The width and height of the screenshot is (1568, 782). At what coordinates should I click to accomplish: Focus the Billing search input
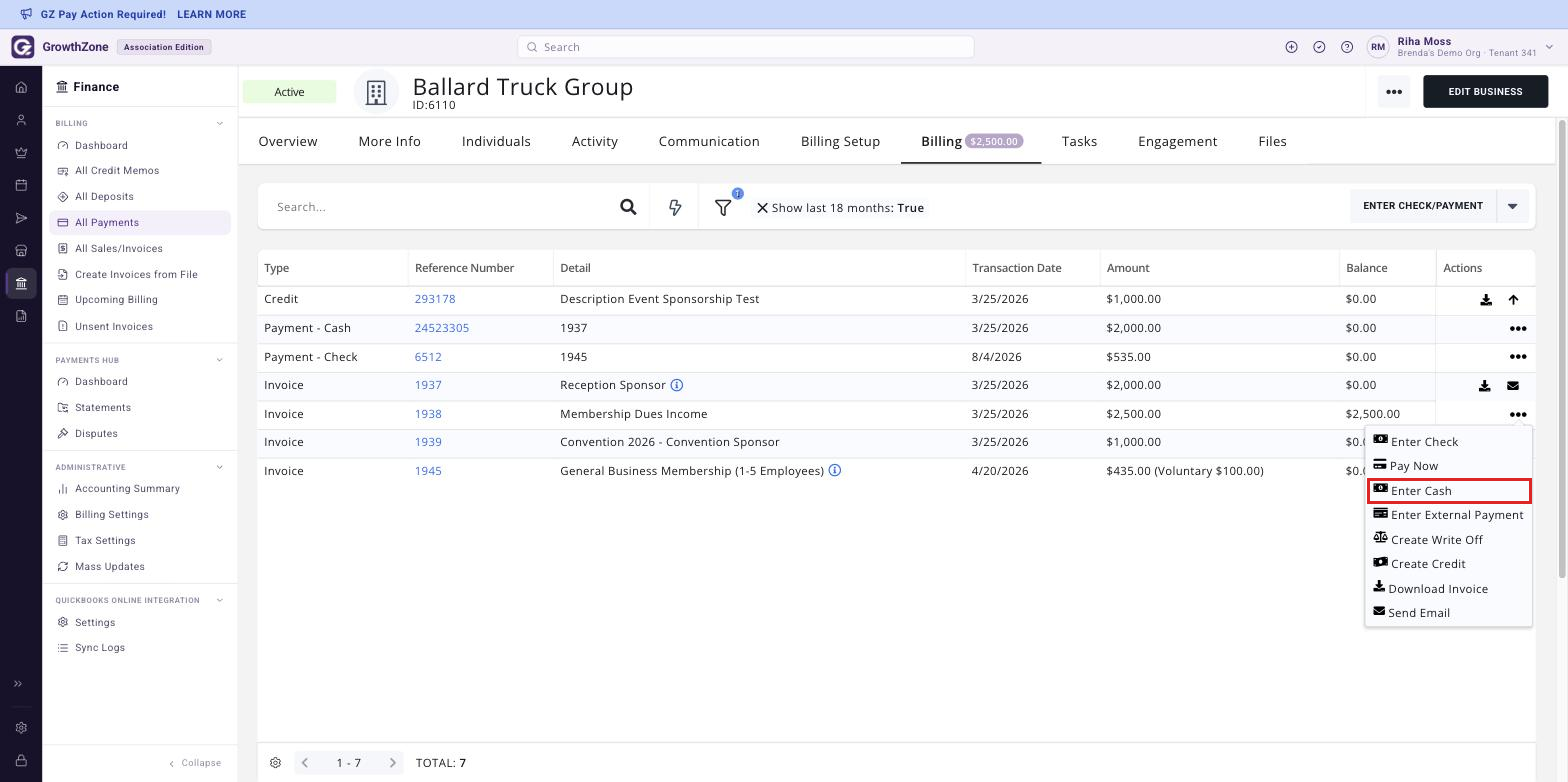(440, 207)
